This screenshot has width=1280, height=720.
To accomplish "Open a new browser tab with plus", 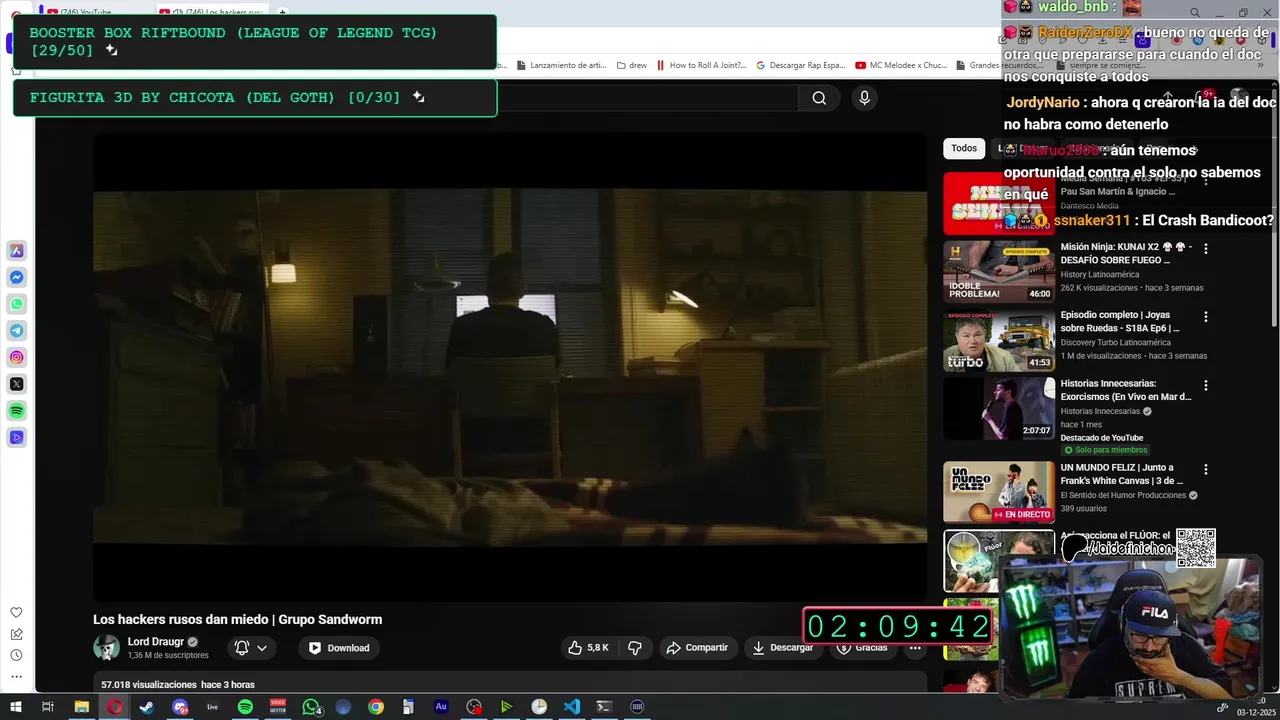I will (x=282, y=12).
